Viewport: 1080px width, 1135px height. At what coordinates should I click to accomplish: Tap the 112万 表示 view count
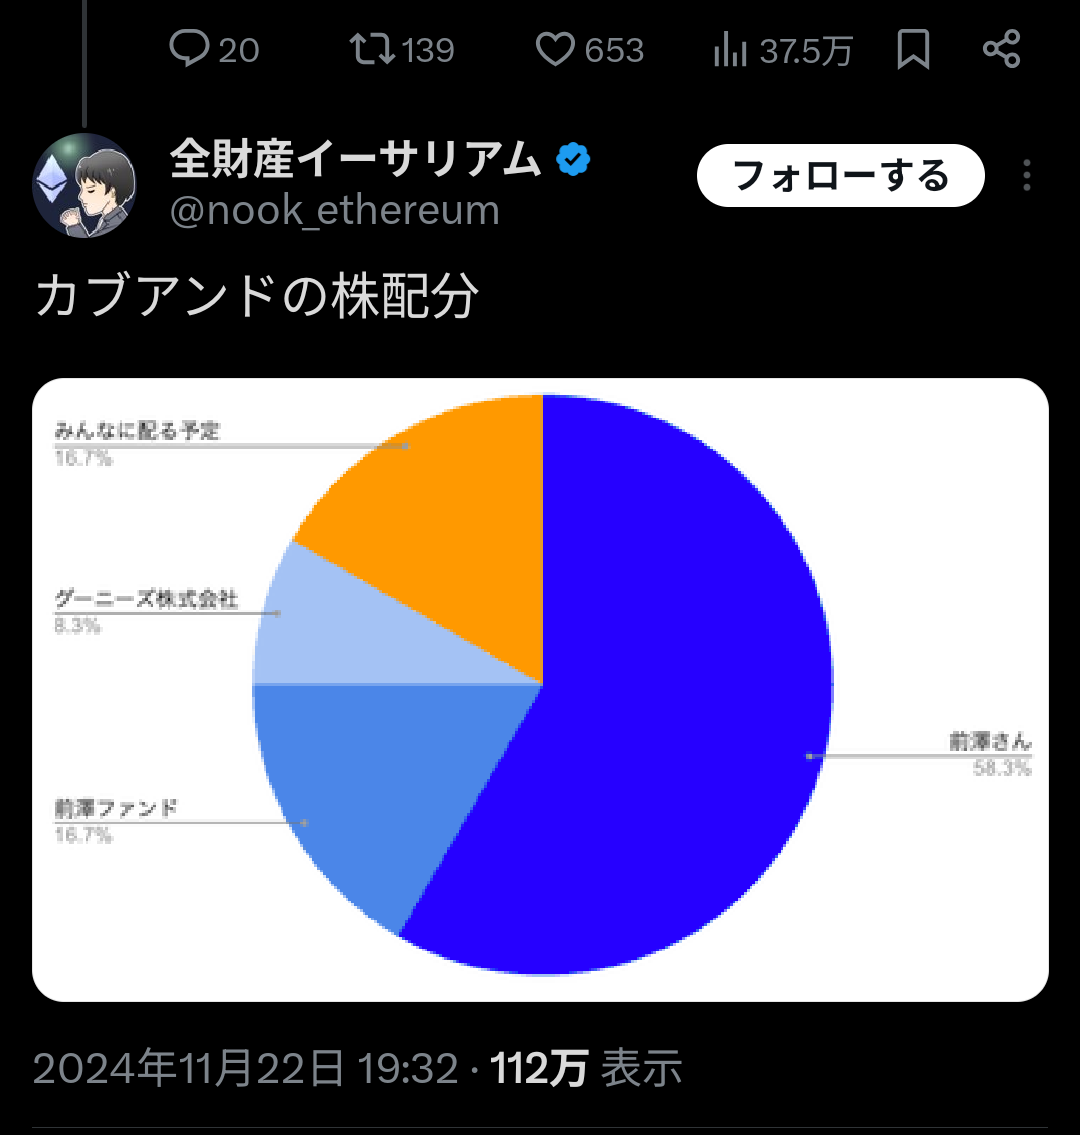coord(586,1069)
